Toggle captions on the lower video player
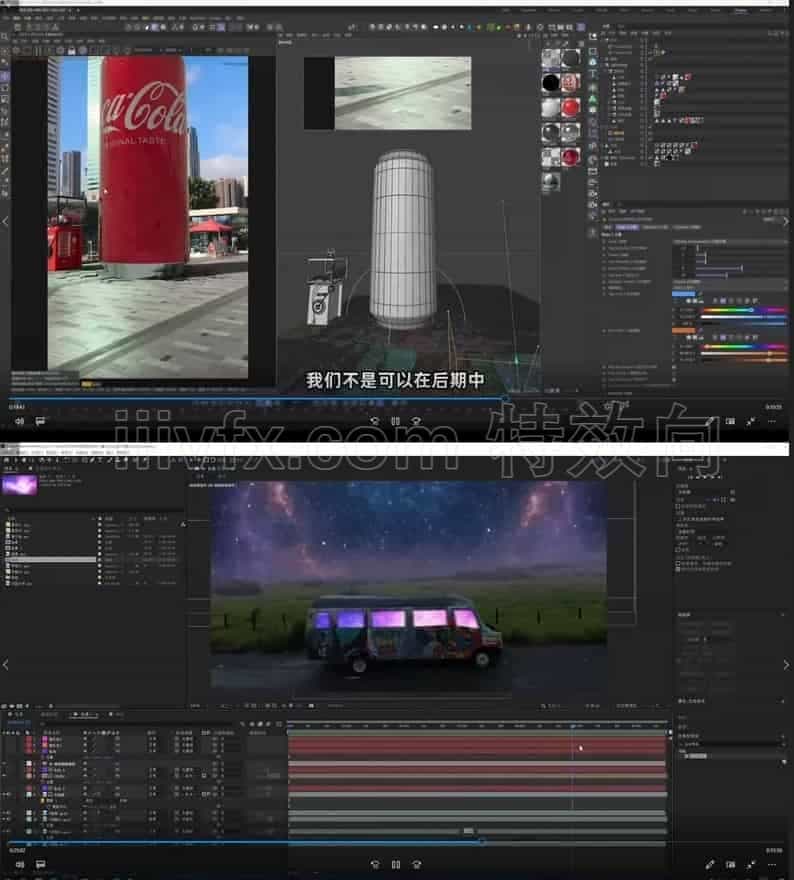The height and width of the screenshot is (880, 794). point(40,864)
